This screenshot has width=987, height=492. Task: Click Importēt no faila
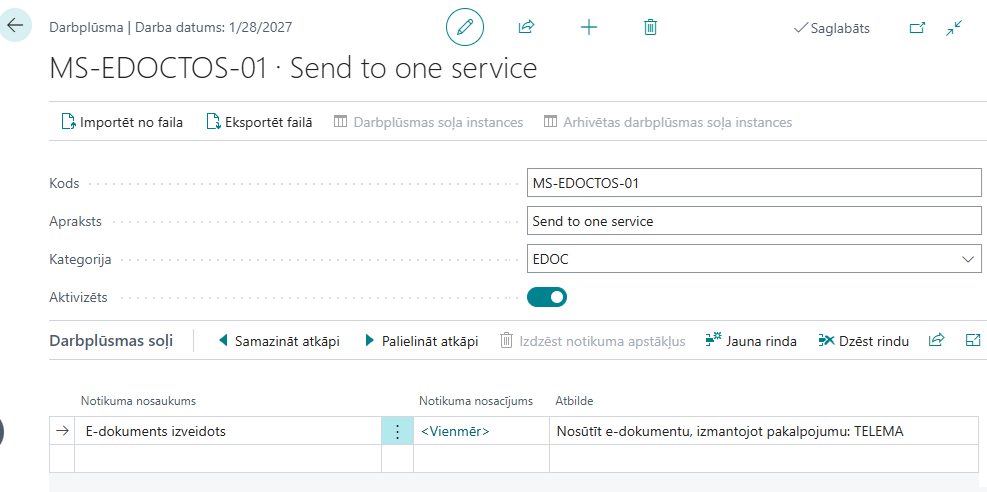(x=122, y=122)
